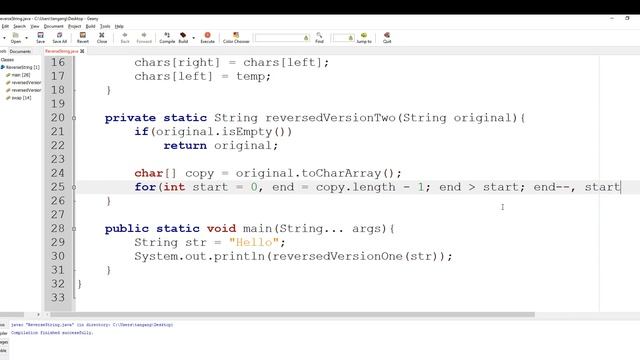Collapse the fold marker on line 20
640x360 pixels.
[x=74, y=118]
